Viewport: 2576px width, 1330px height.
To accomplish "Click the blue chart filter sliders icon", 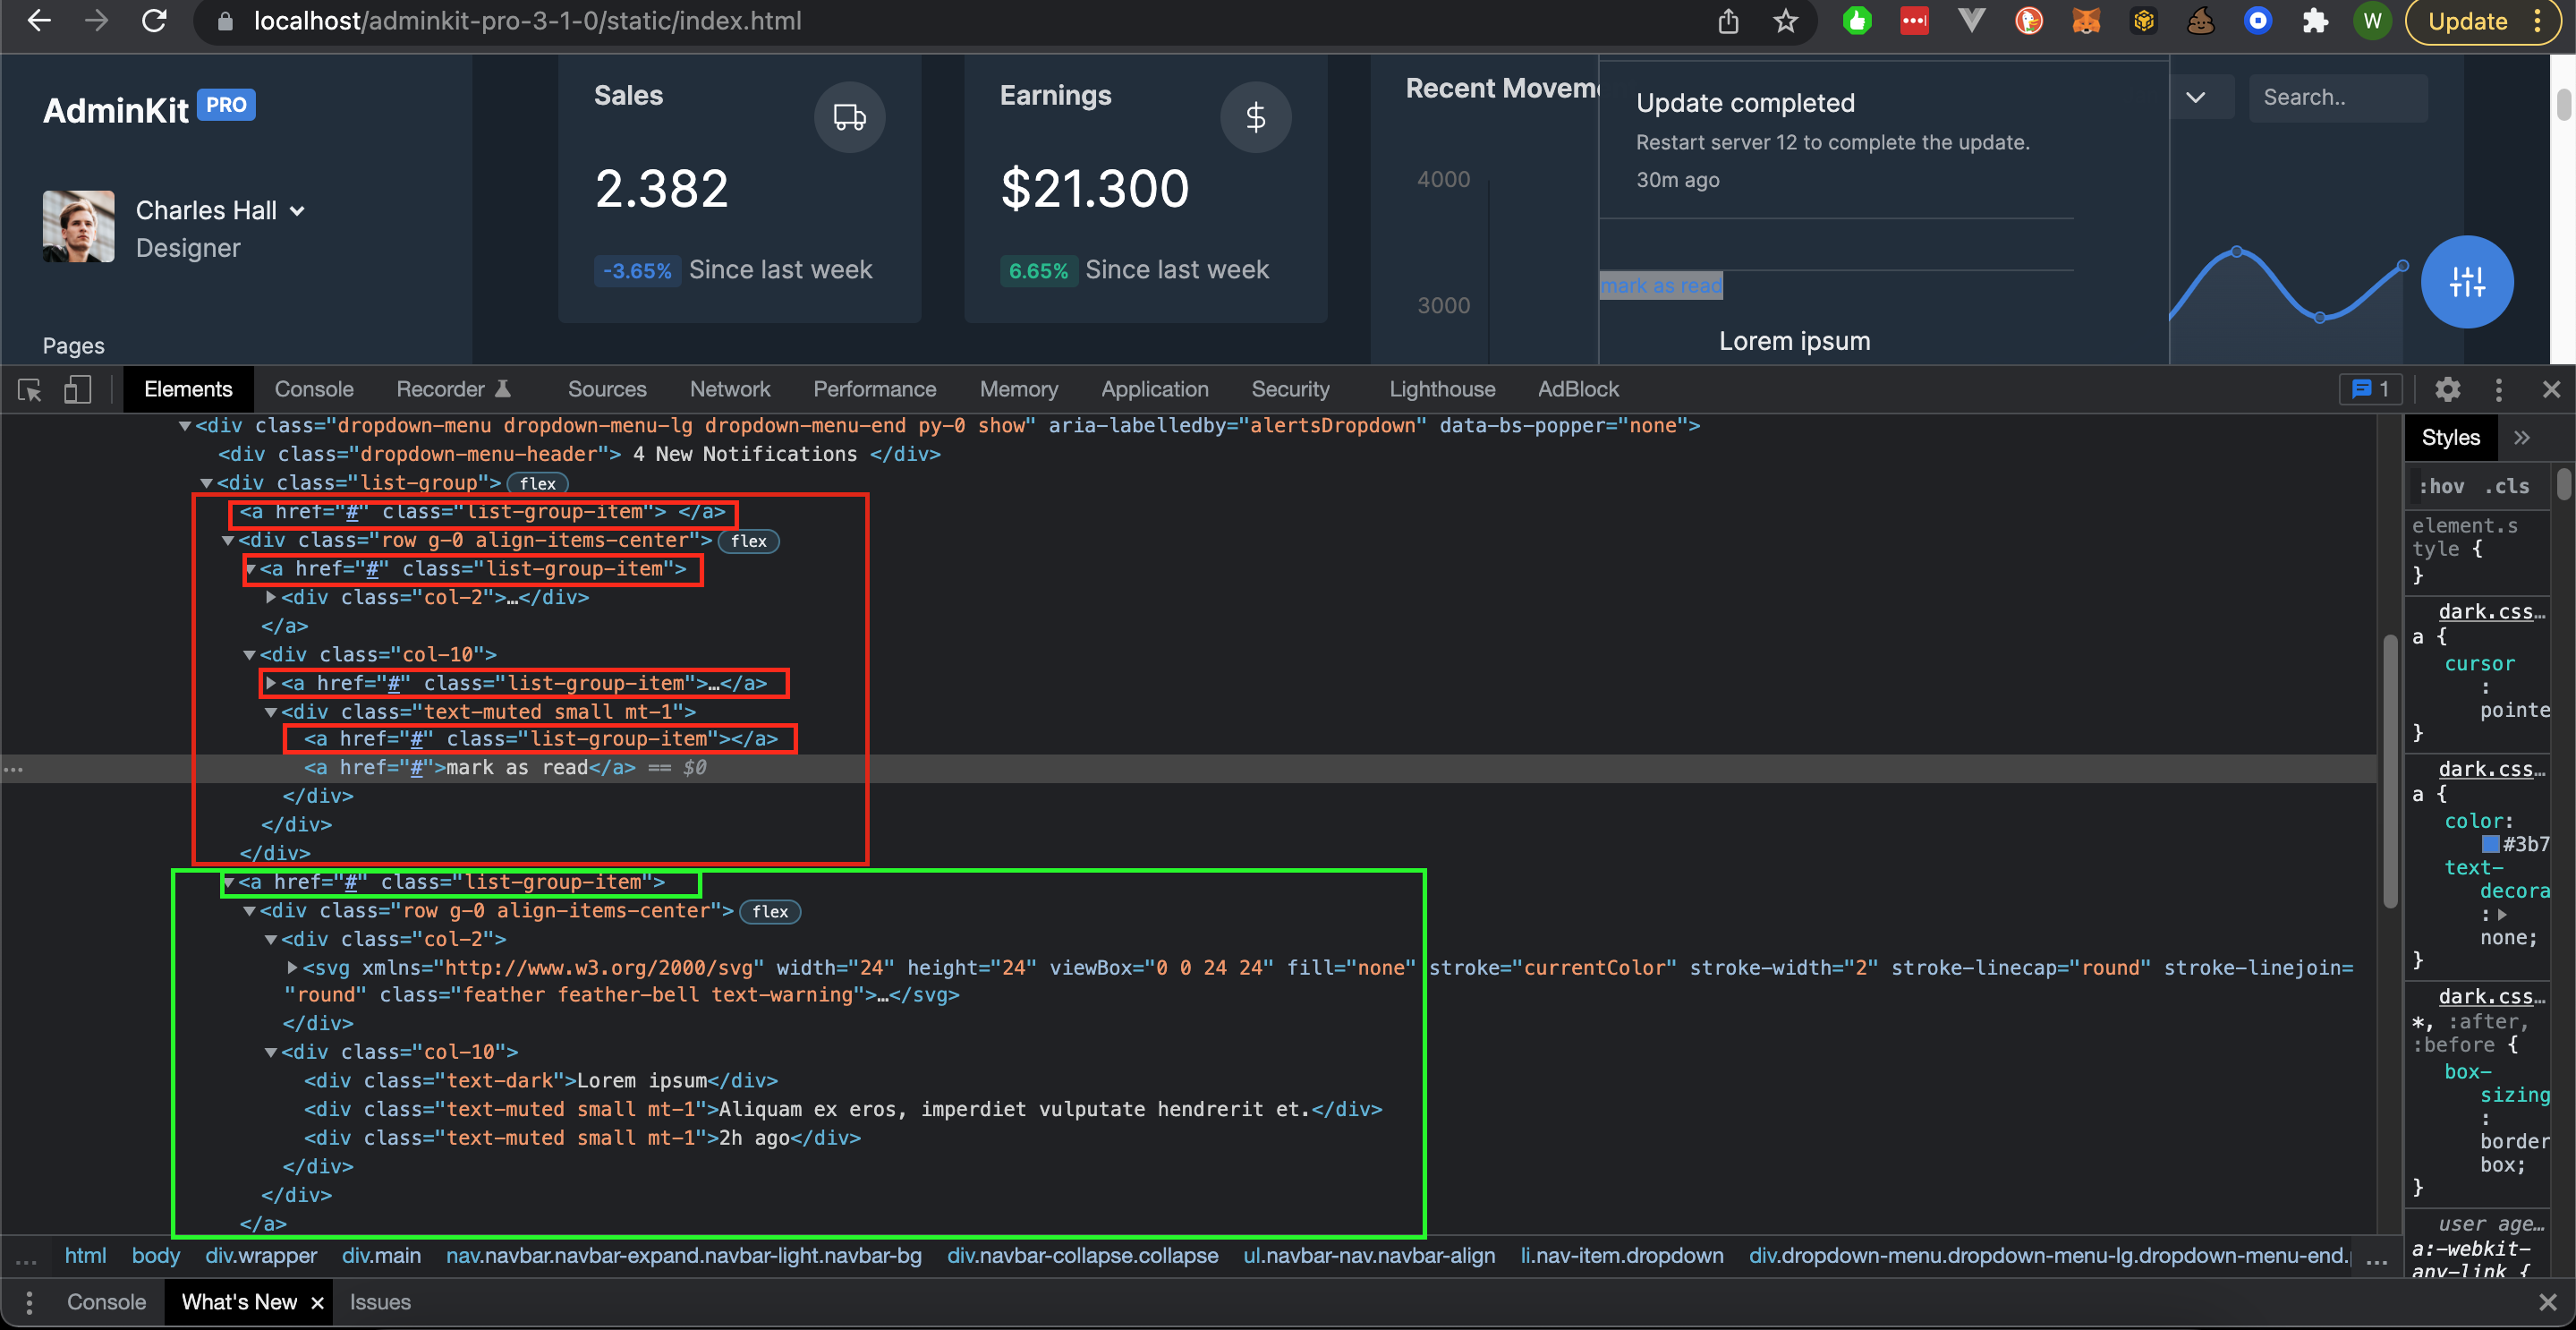I will (x=2466, y=282).
